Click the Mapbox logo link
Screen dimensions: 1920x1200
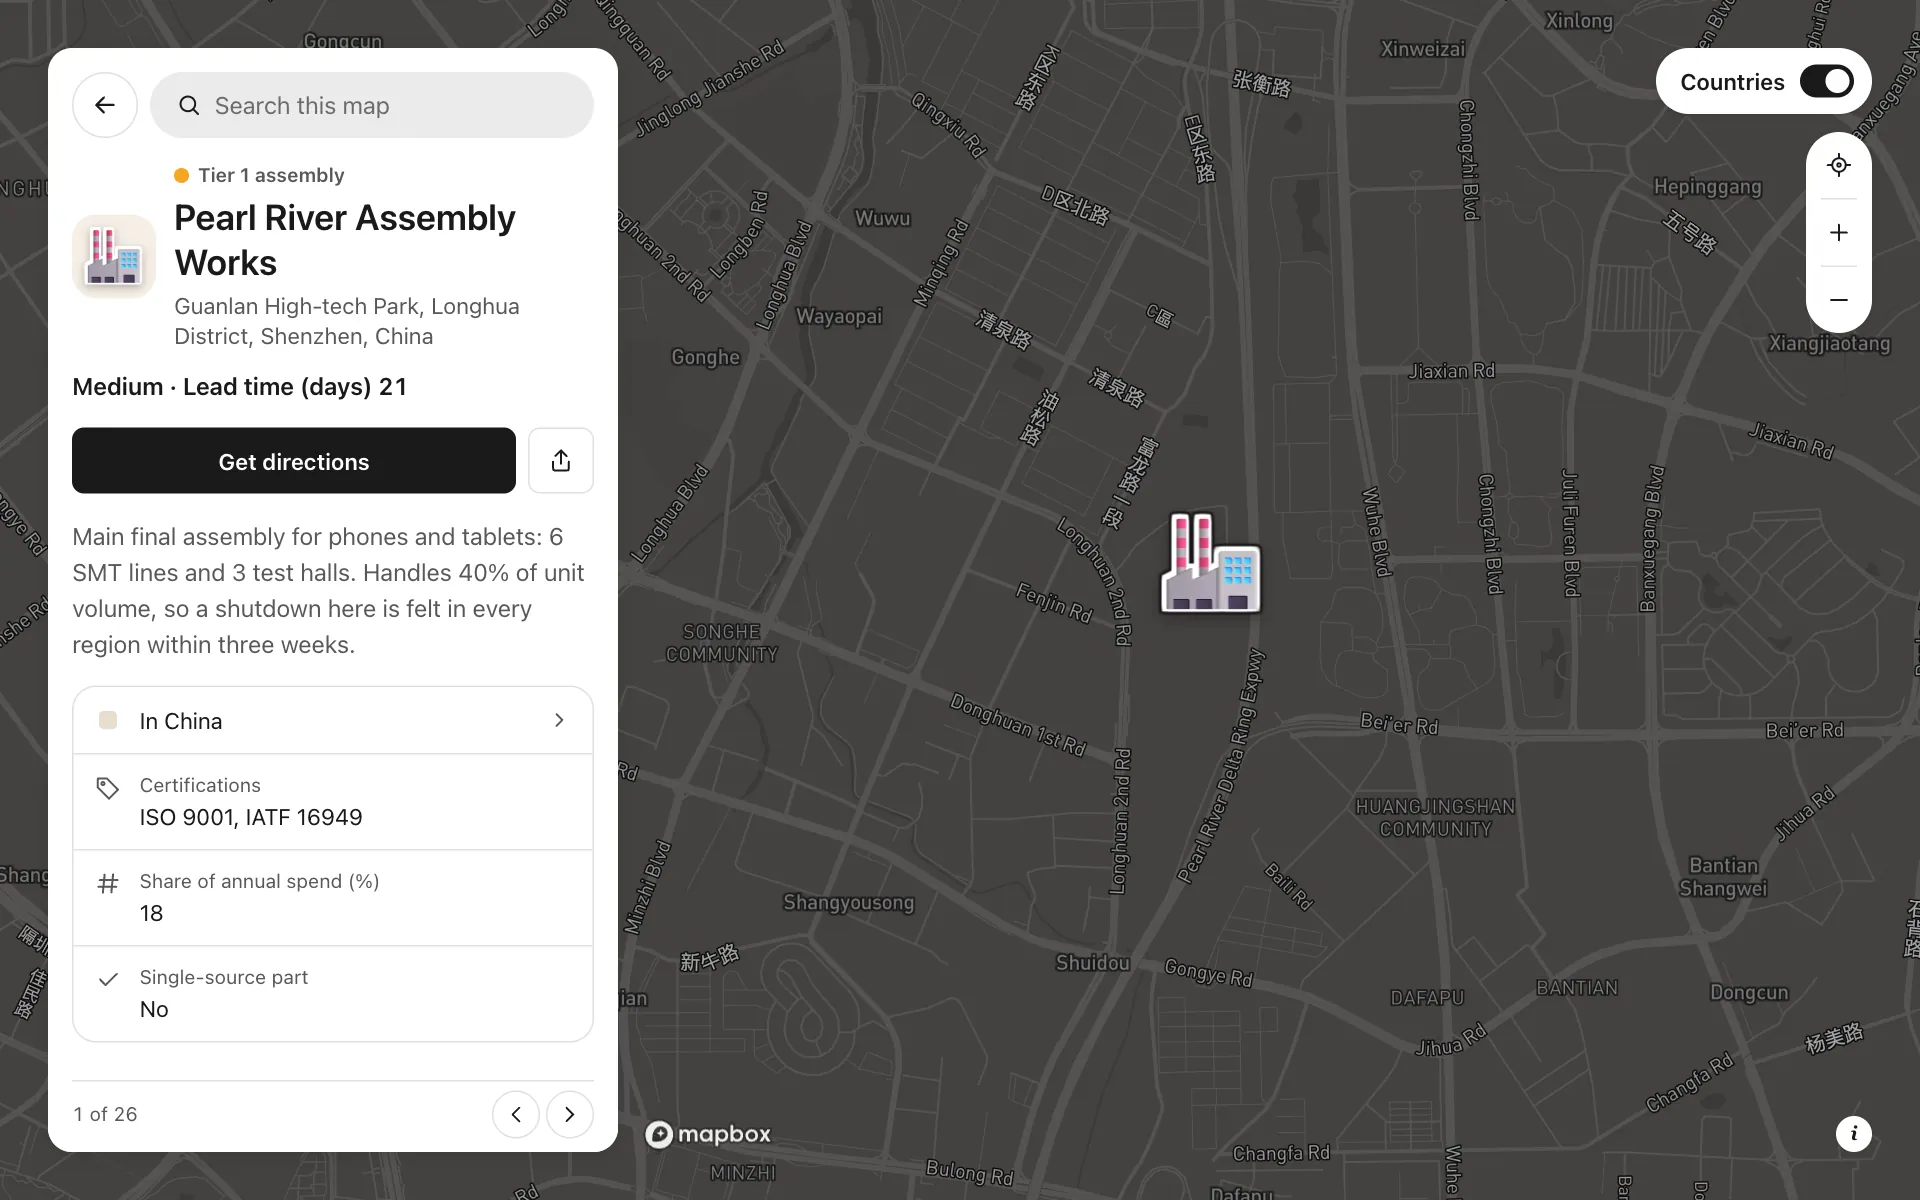[708, 1134]
